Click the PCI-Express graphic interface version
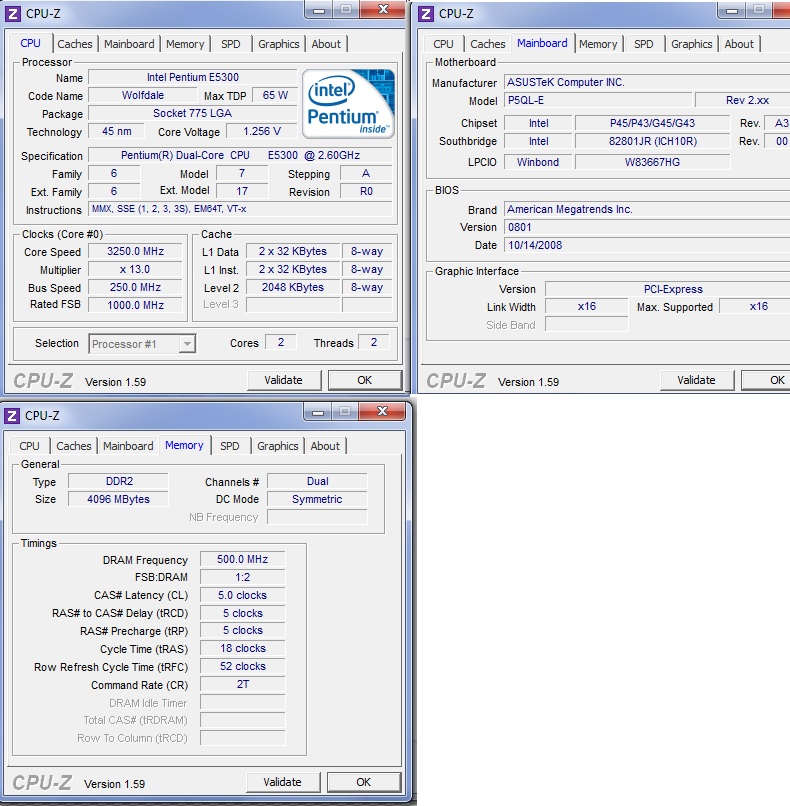This screenshot has height=806, width=790. point(667,289)
